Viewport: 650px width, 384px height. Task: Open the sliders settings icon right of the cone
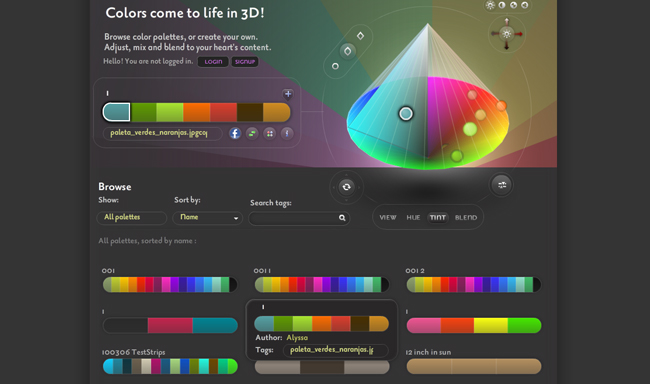pos(502,185)
